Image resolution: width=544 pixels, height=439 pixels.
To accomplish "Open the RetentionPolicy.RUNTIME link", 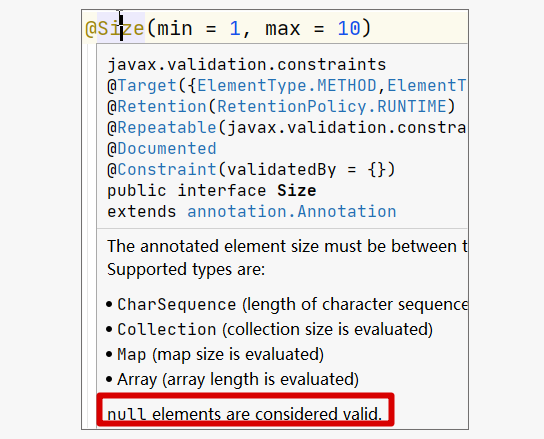I will click(x=332, y=107).
